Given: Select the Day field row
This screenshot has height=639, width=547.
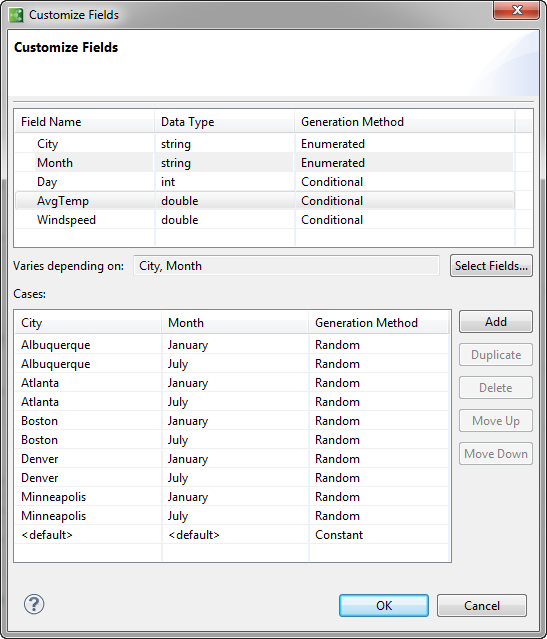Looking at the screenshot, I should 265,182.
